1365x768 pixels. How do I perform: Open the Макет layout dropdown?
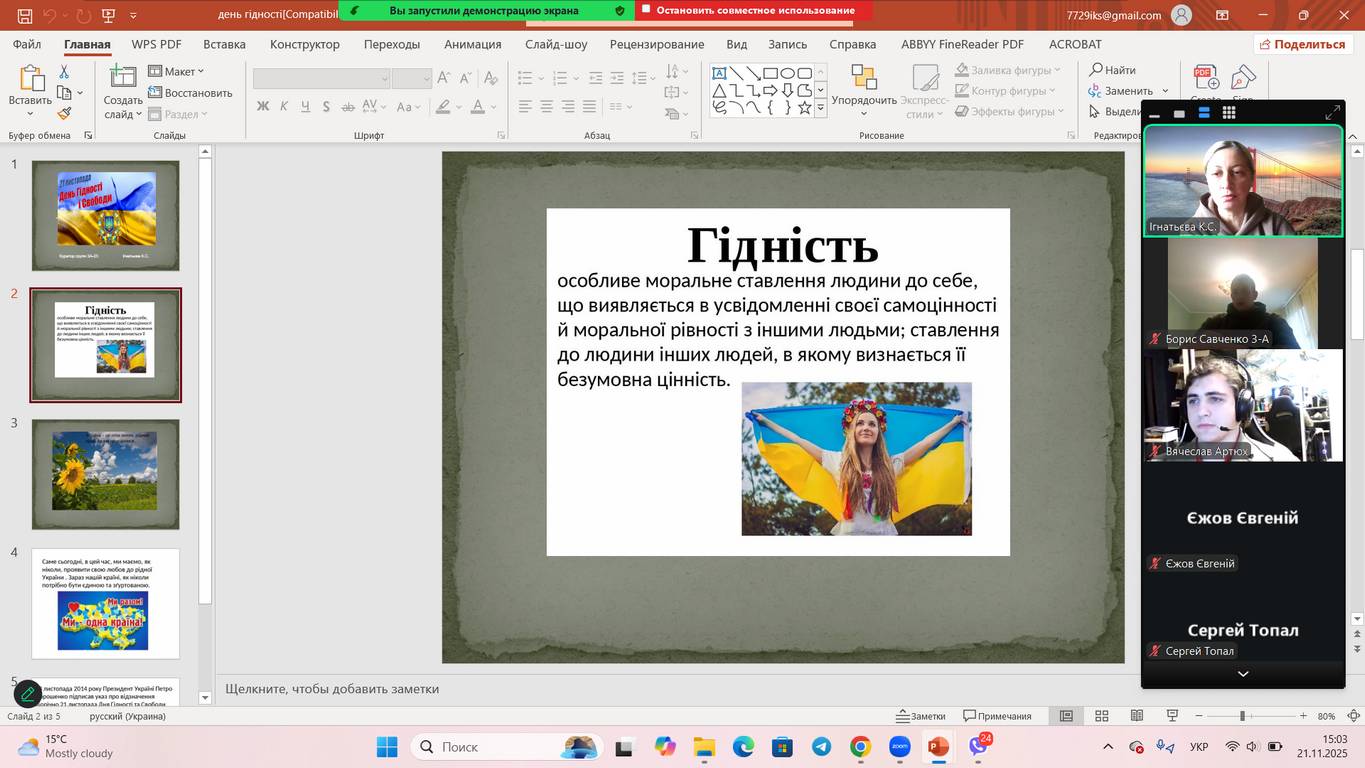point(177,71)
